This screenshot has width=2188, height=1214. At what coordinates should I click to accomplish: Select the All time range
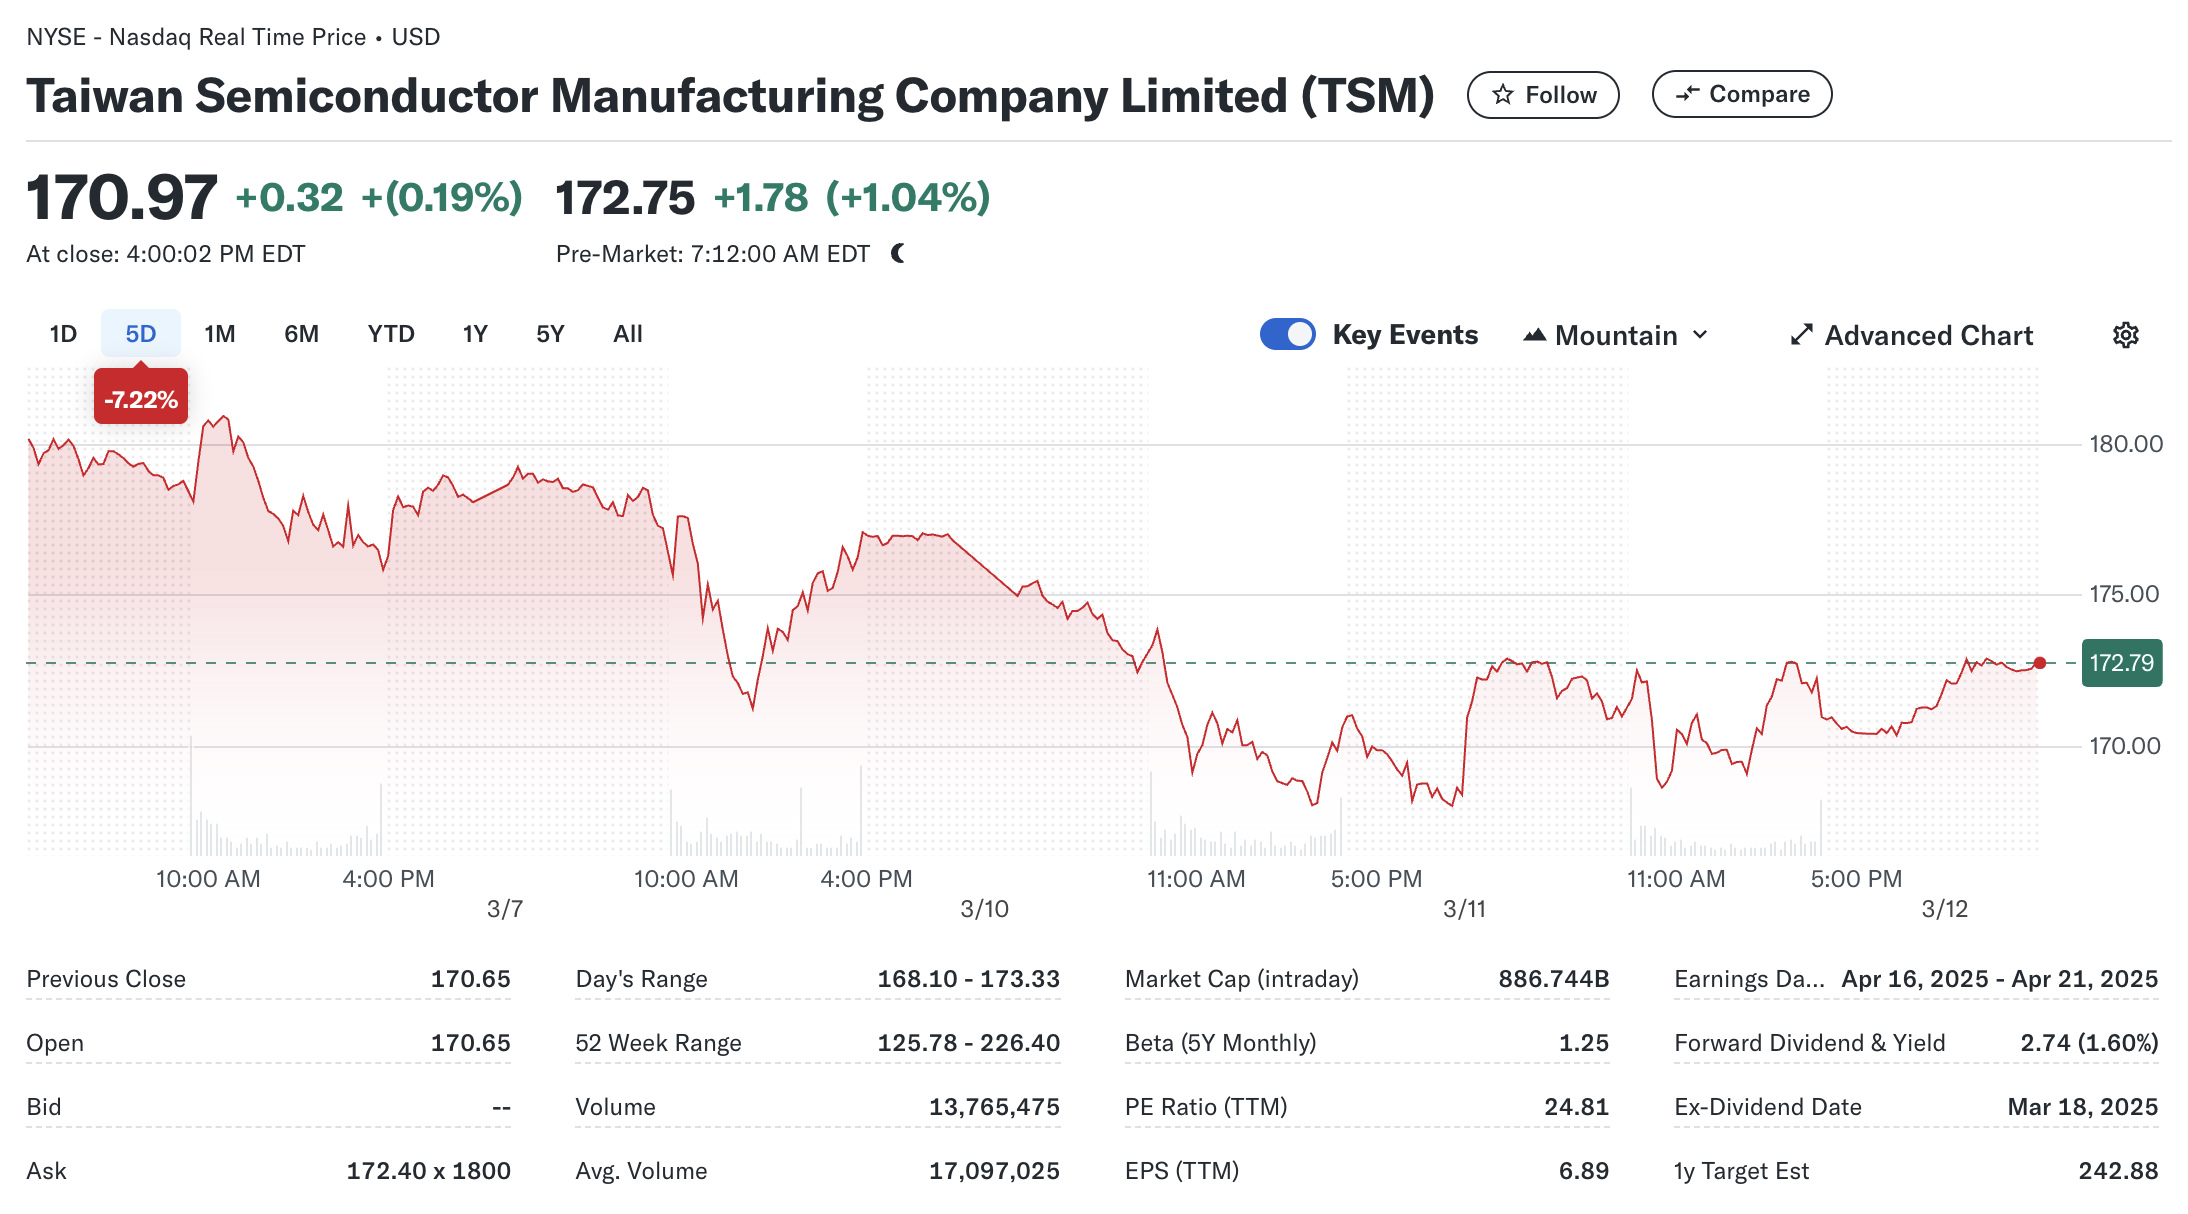pyautogui.click(x=627, y=334)
